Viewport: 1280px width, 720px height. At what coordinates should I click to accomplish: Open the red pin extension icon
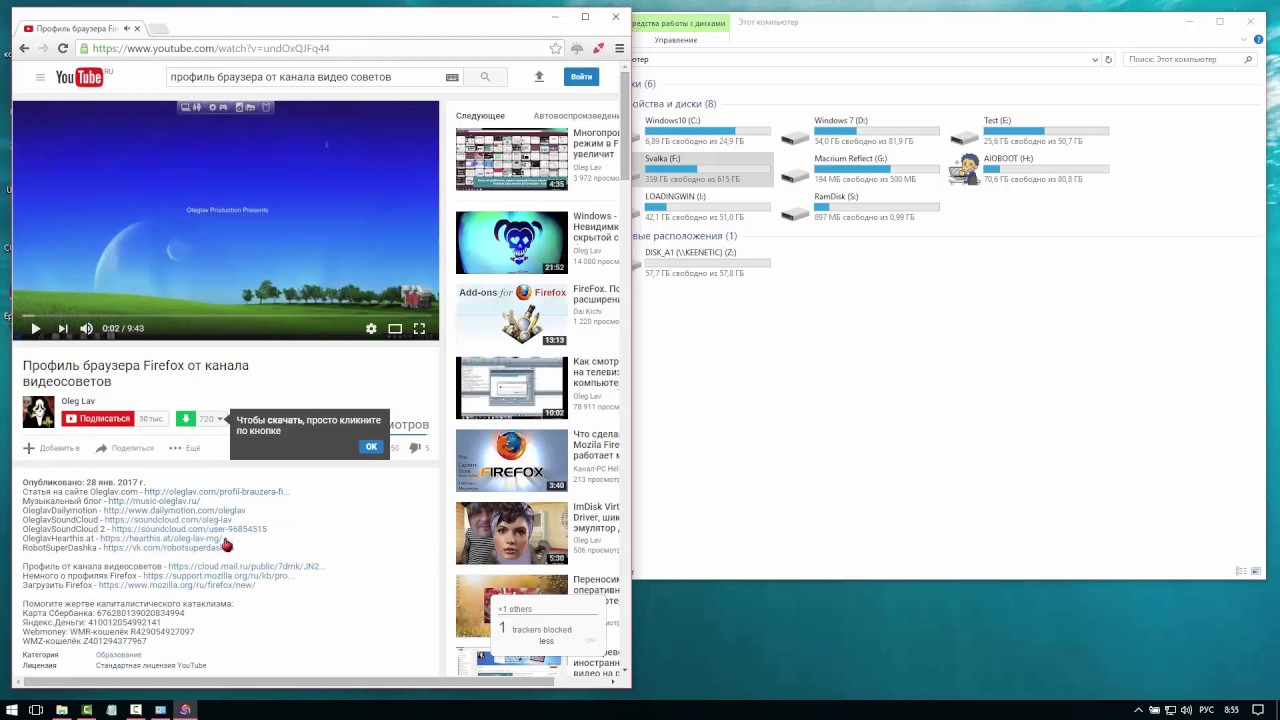click(x=598, y=48)
